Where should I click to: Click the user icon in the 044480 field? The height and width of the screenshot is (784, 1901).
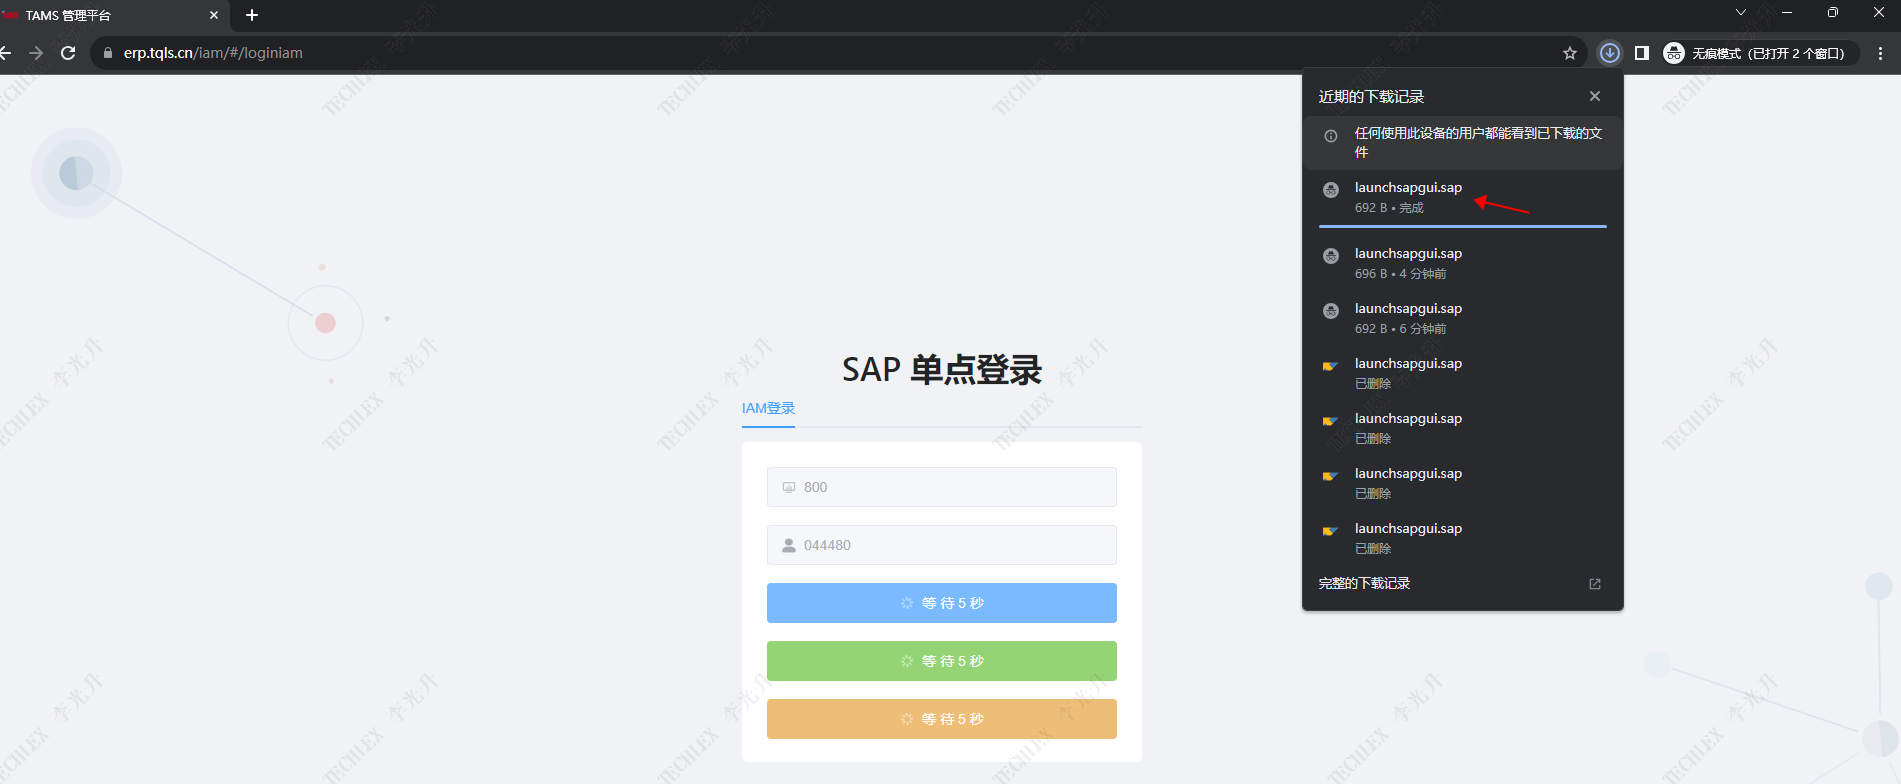789,545
